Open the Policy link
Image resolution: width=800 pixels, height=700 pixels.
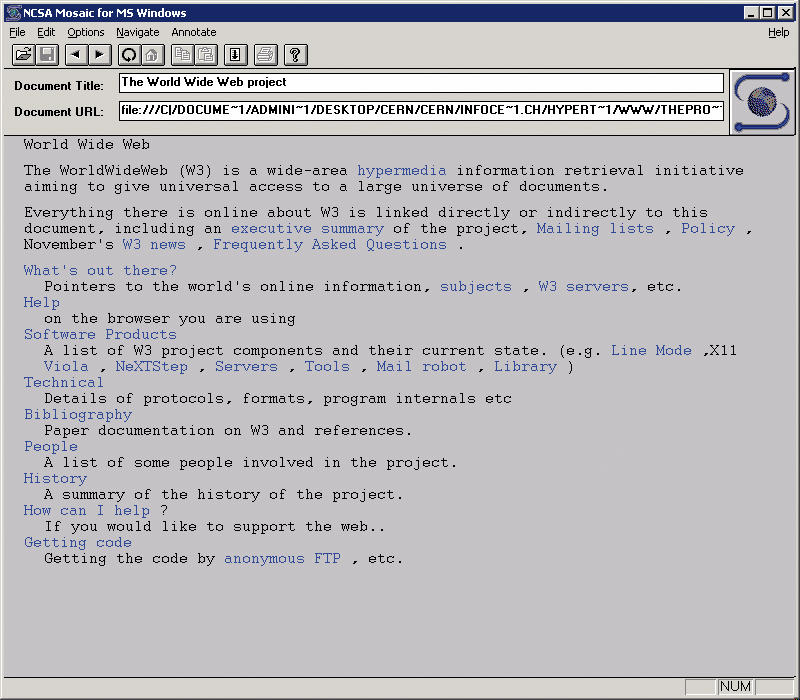[708, 229]
